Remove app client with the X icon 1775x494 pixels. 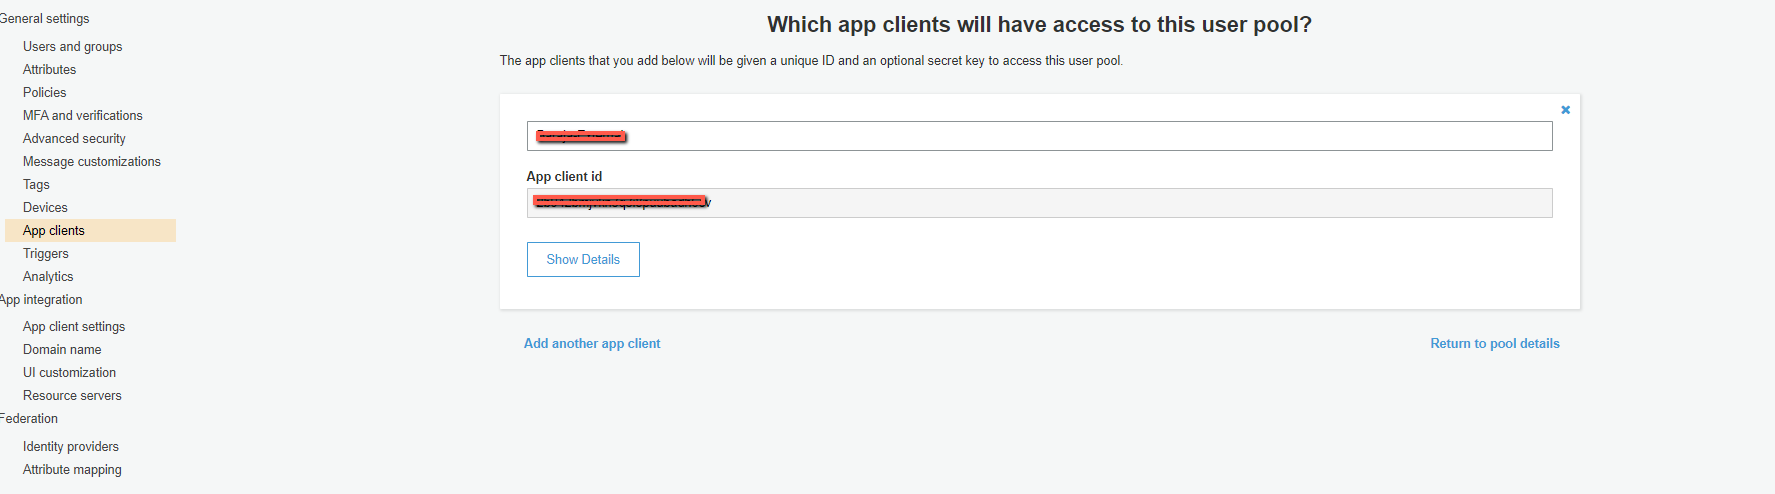click(1565, 110)
